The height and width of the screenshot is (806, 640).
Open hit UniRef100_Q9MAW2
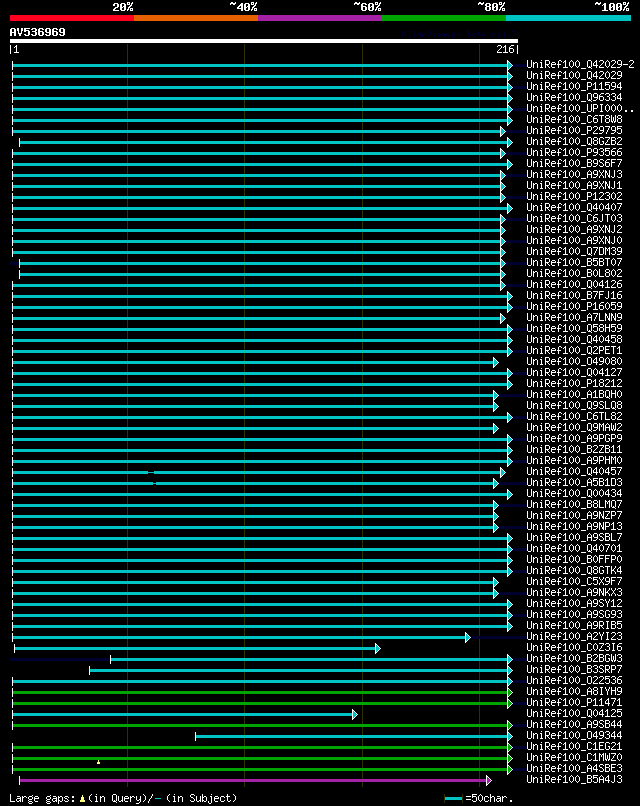[574, 427]
